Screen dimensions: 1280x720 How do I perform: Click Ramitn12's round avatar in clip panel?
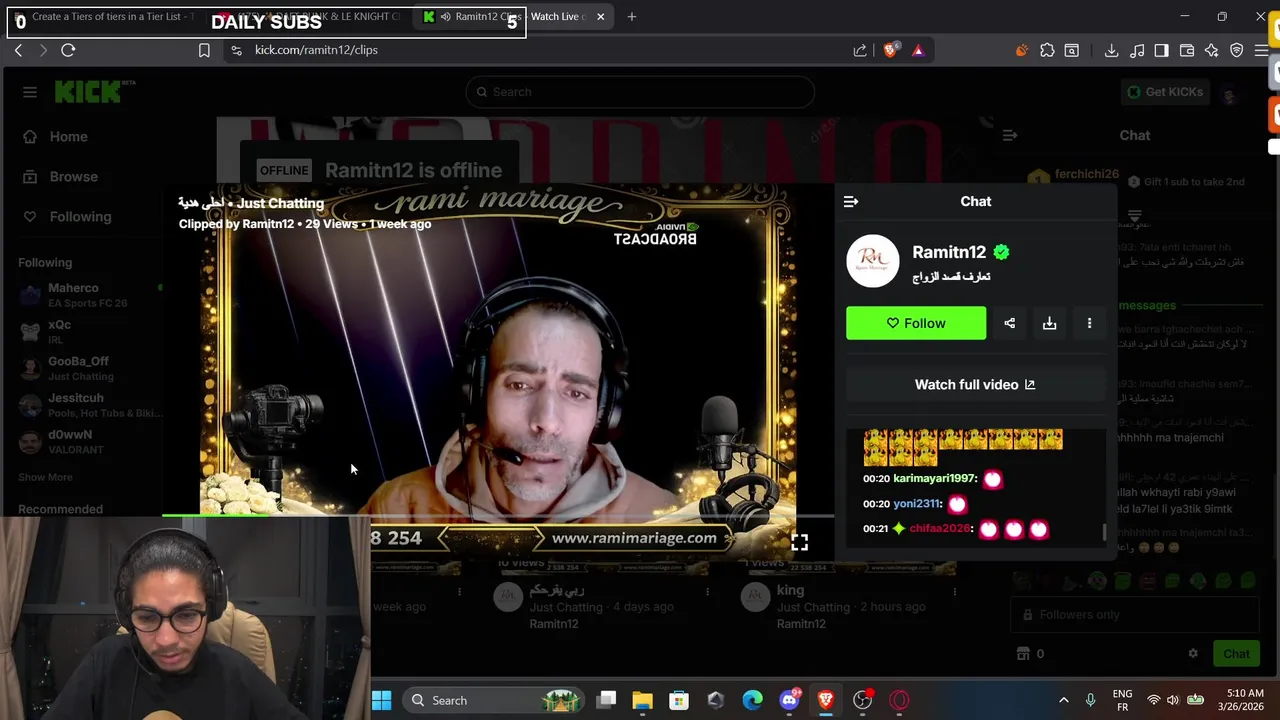pyautogui.click(x=873, y=262)
